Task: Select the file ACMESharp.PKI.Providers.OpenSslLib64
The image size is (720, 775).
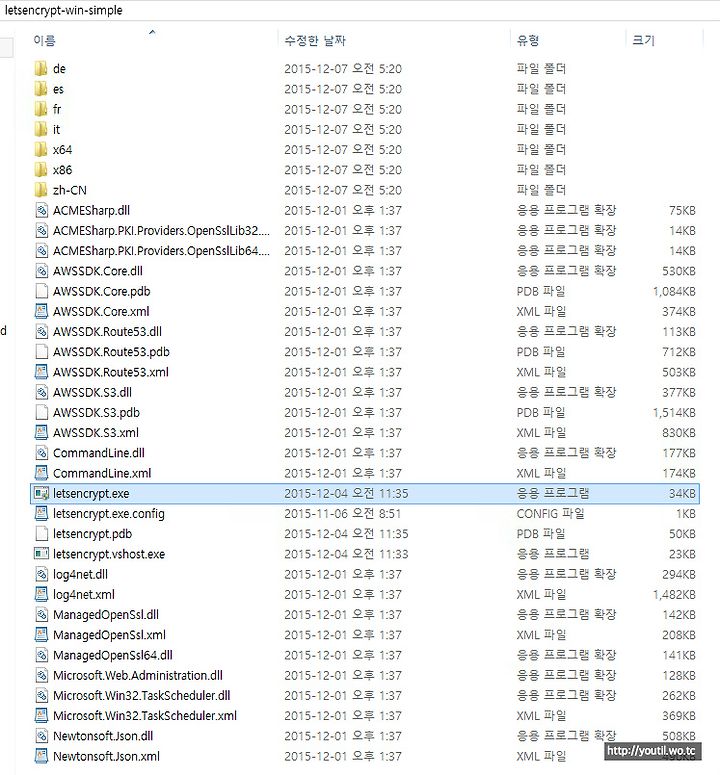Action: click(161, 251)
